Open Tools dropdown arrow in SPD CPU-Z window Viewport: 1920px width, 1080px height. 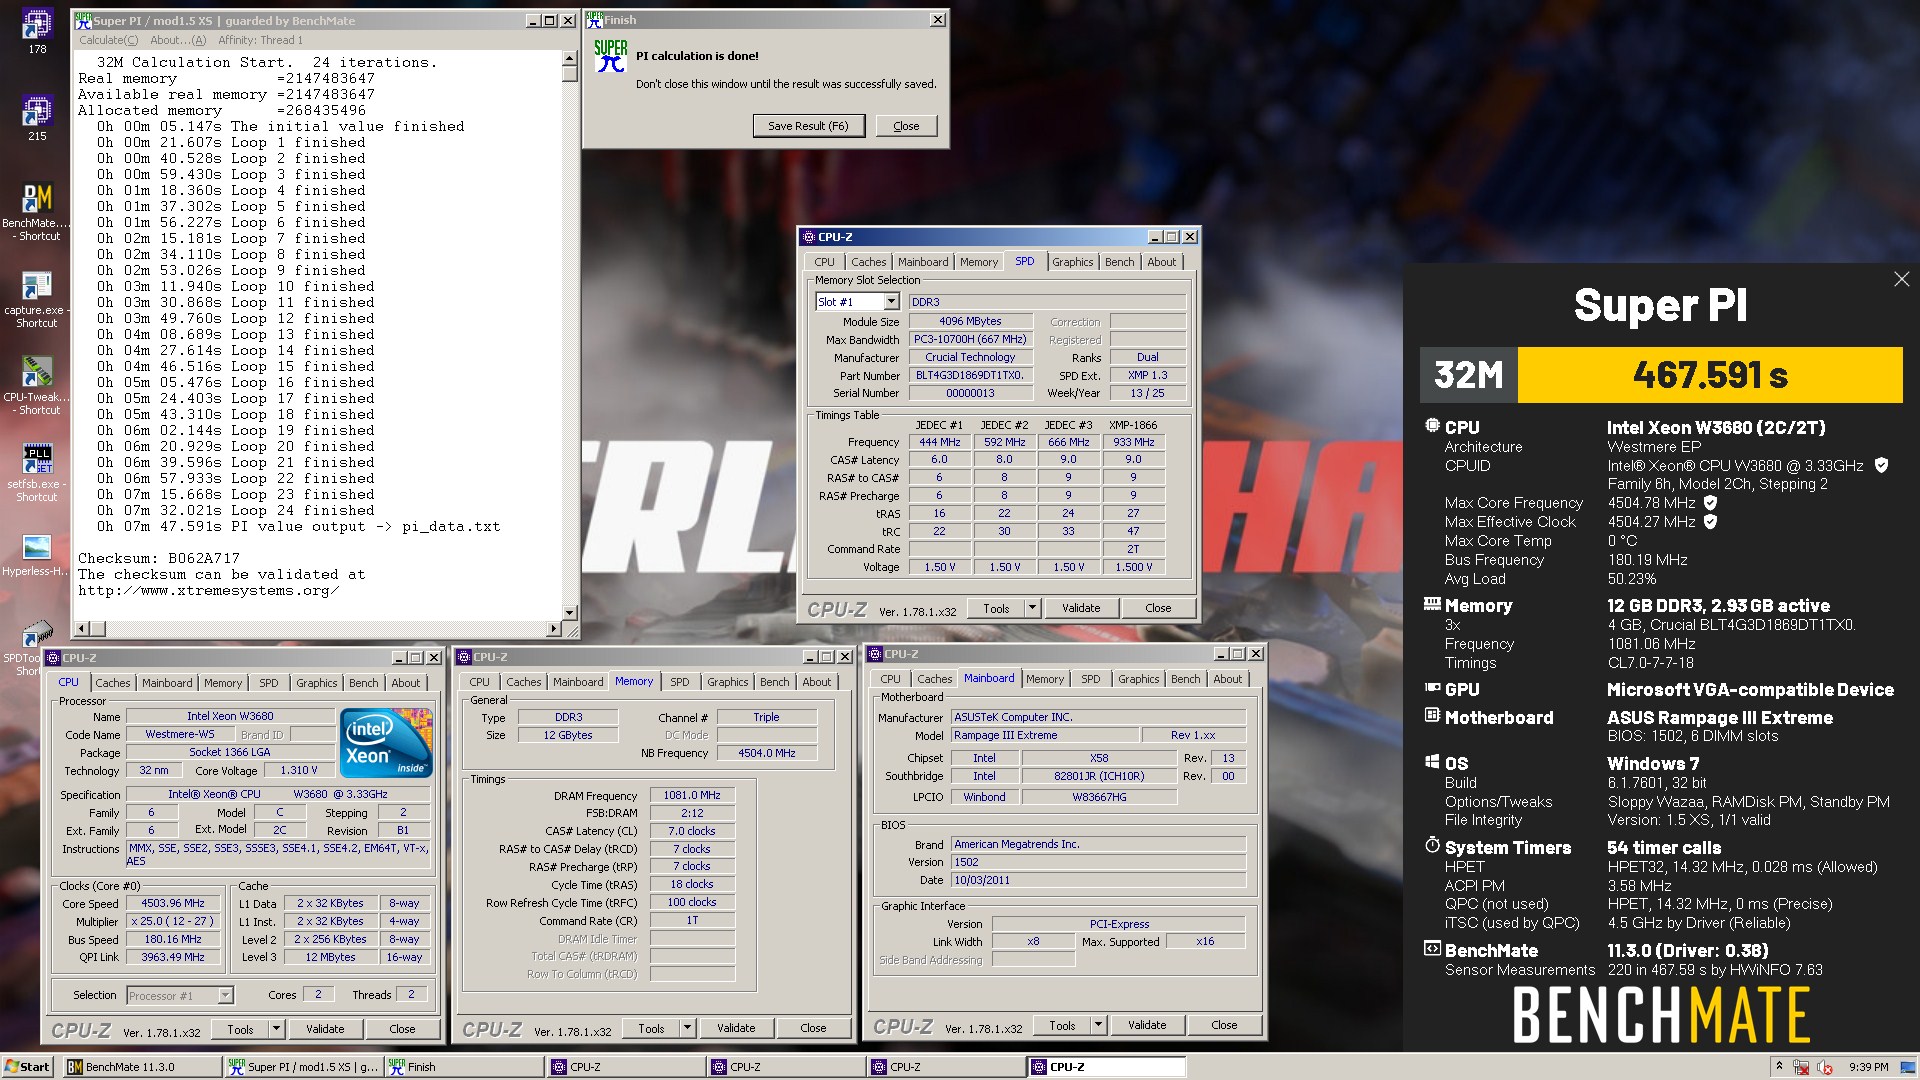(x=1032, y=608)
